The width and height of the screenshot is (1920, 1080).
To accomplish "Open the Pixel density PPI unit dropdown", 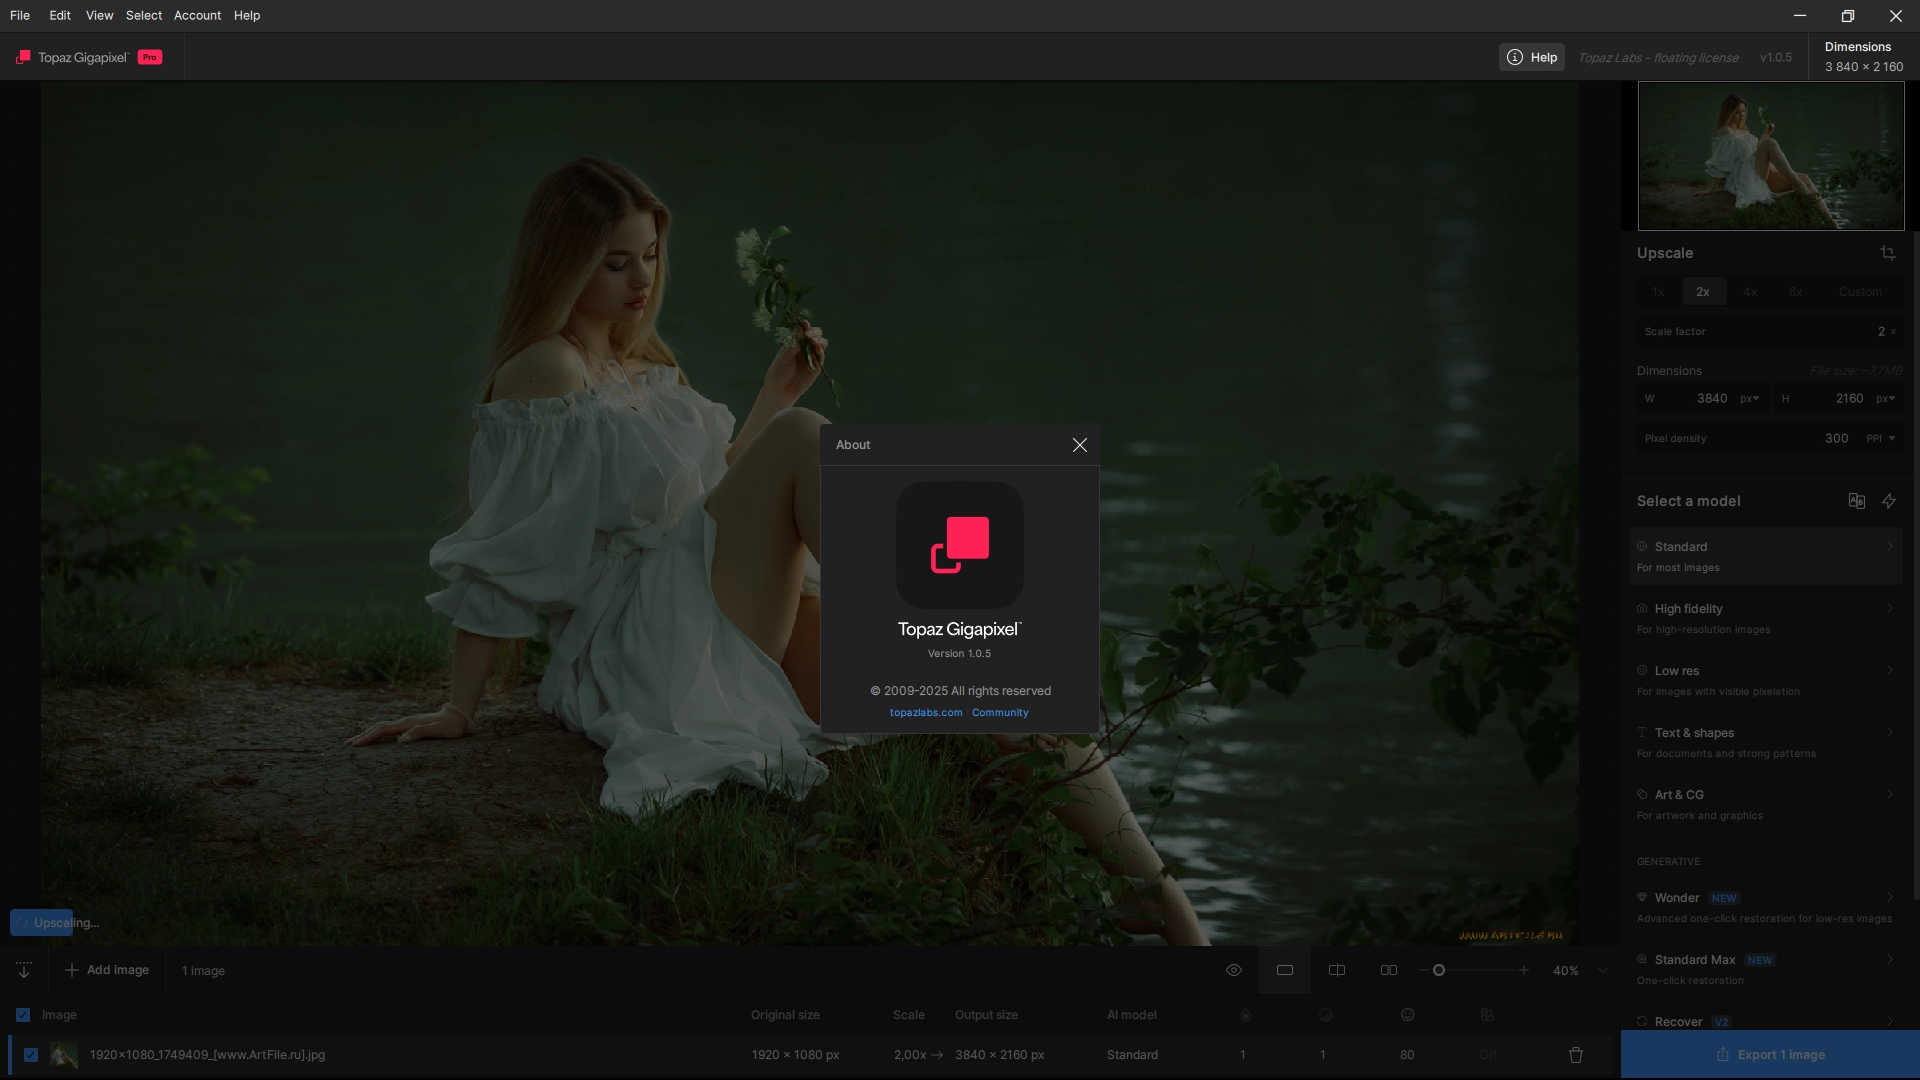I will tap(1881, 438).
